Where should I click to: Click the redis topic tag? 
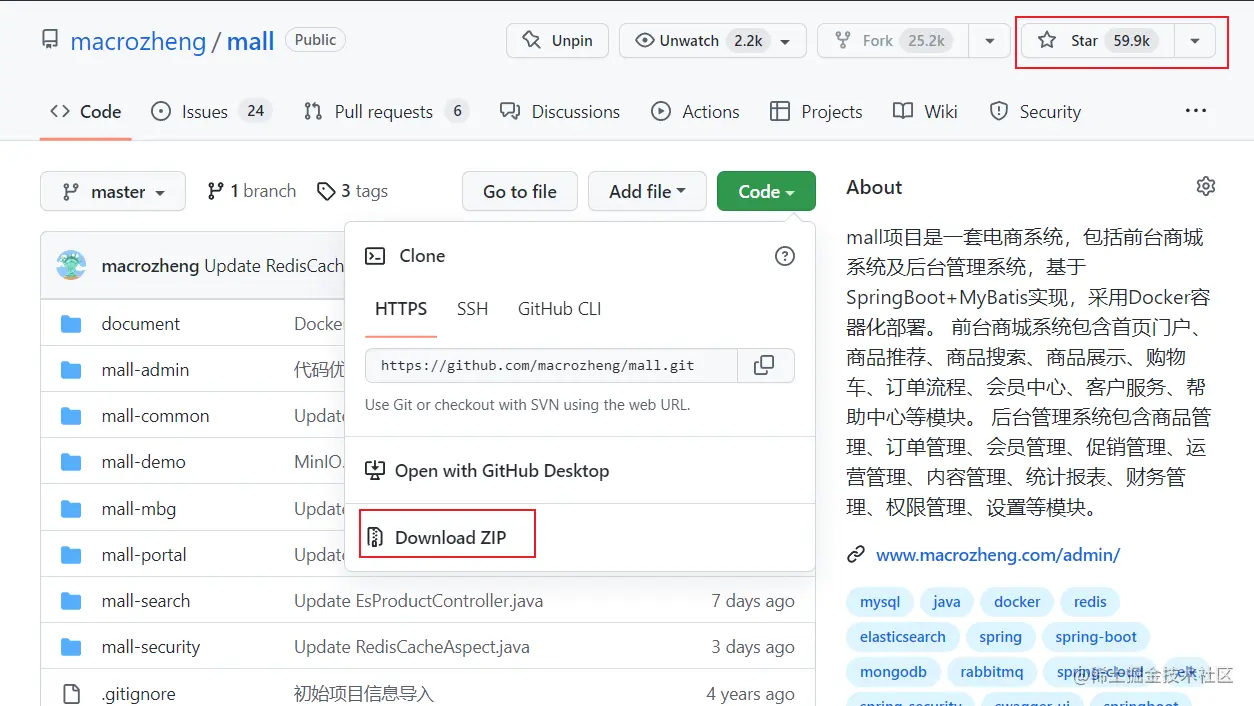coord(1090,602)
